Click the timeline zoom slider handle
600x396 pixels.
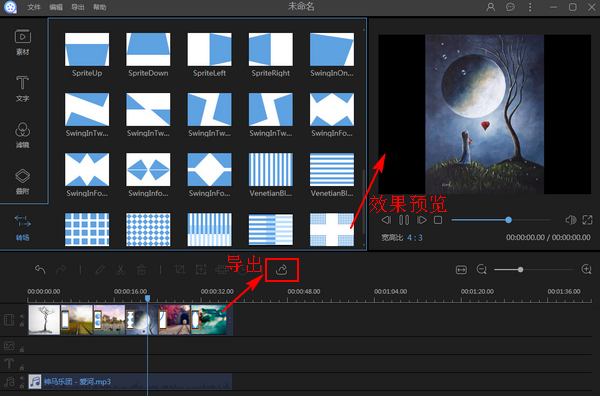520,270
